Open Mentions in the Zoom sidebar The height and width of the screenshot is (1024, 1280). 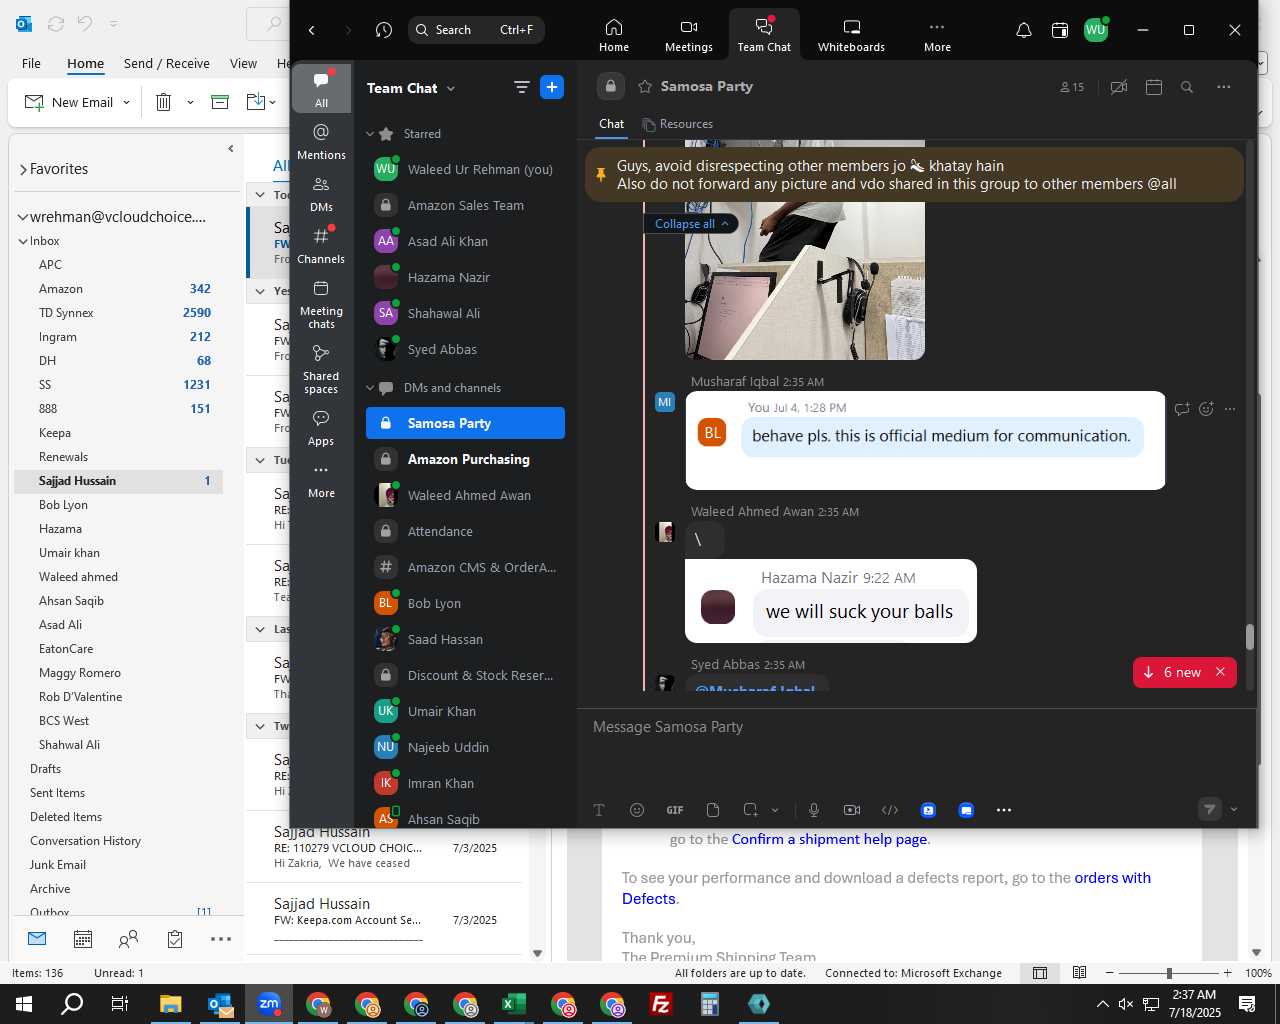tap(321, 142)
